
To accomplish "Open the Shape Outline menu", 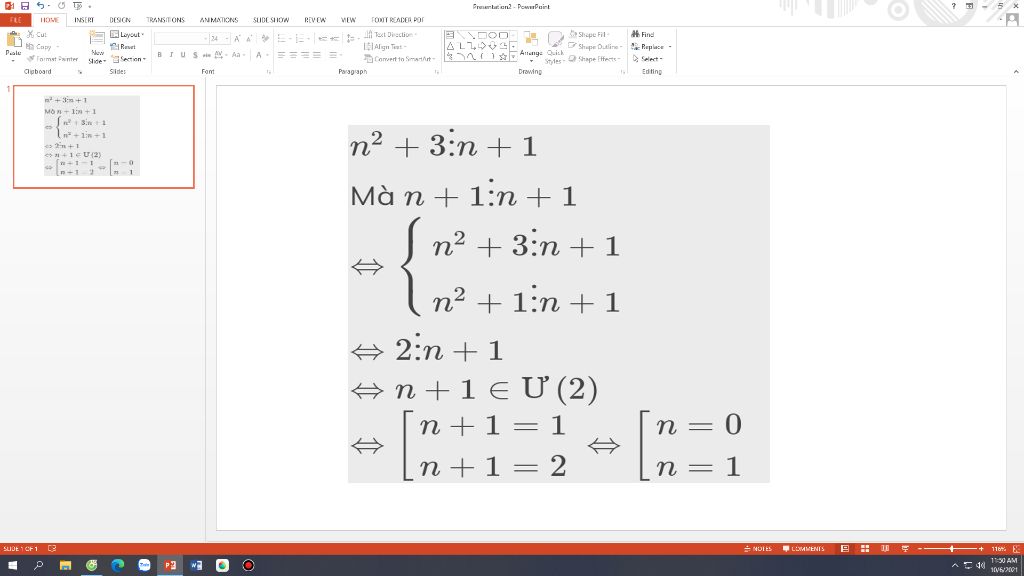I will (x=595, y=46).
